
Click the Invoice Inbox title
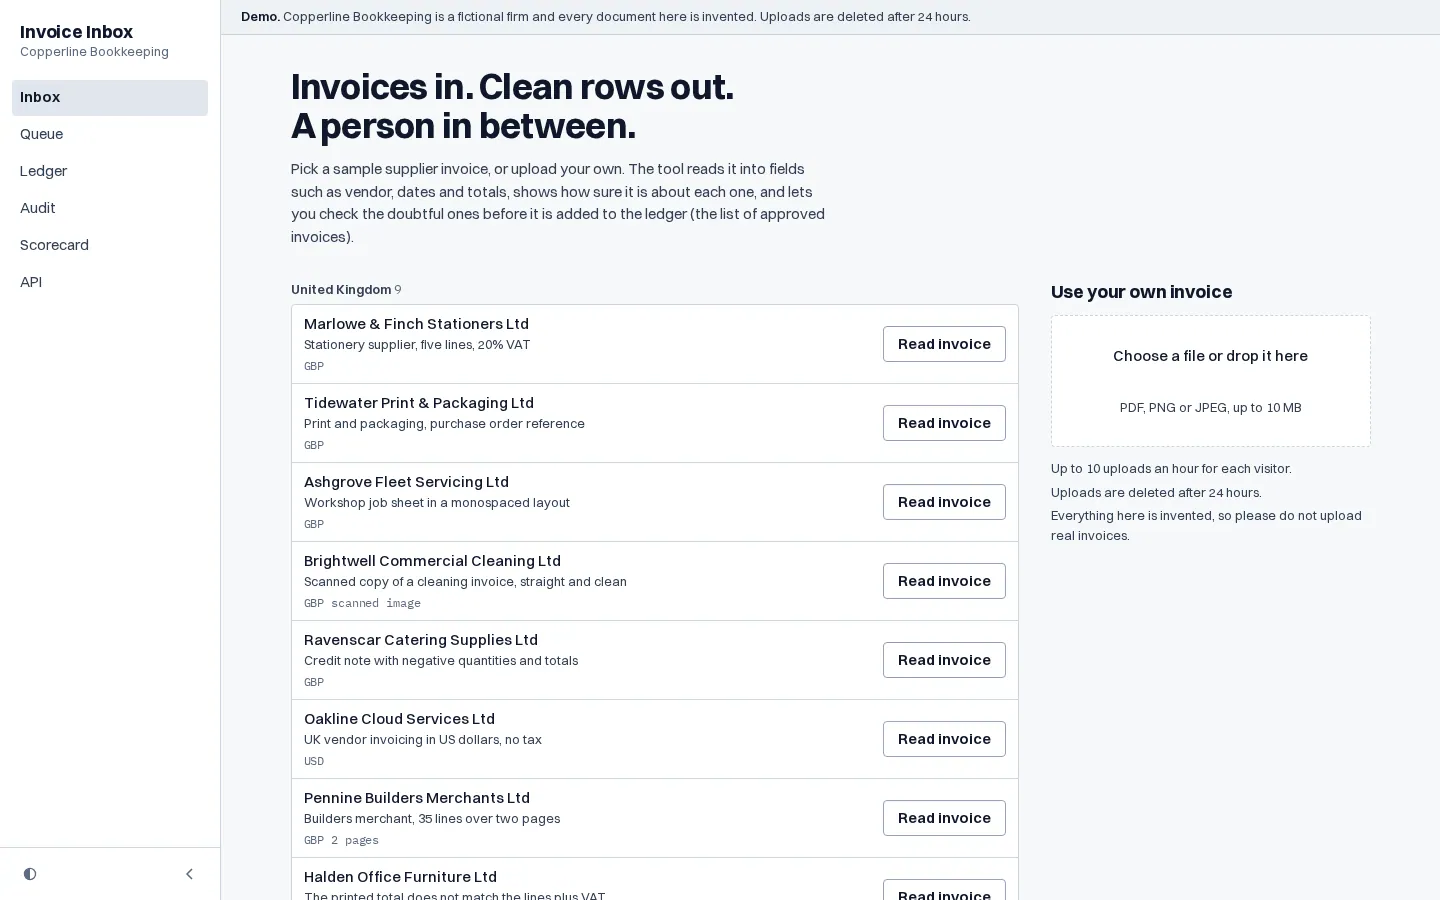tap(76, 32)
